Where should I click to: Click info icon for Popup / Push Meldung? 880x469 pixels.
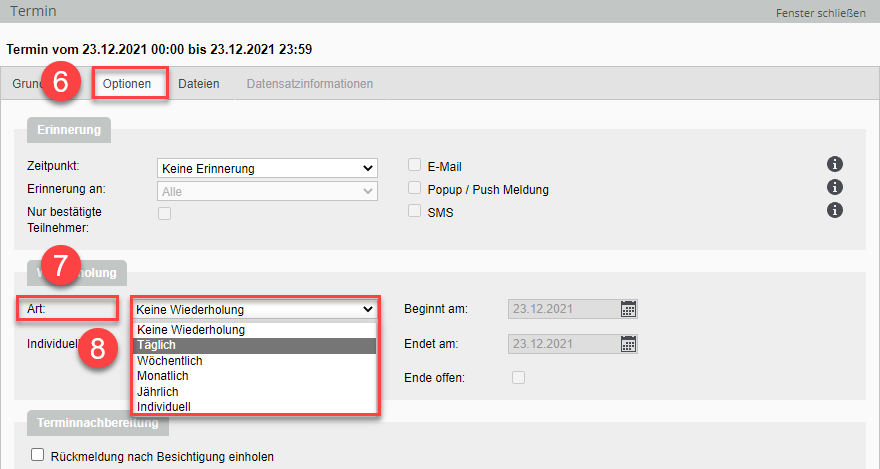[835, 188]
